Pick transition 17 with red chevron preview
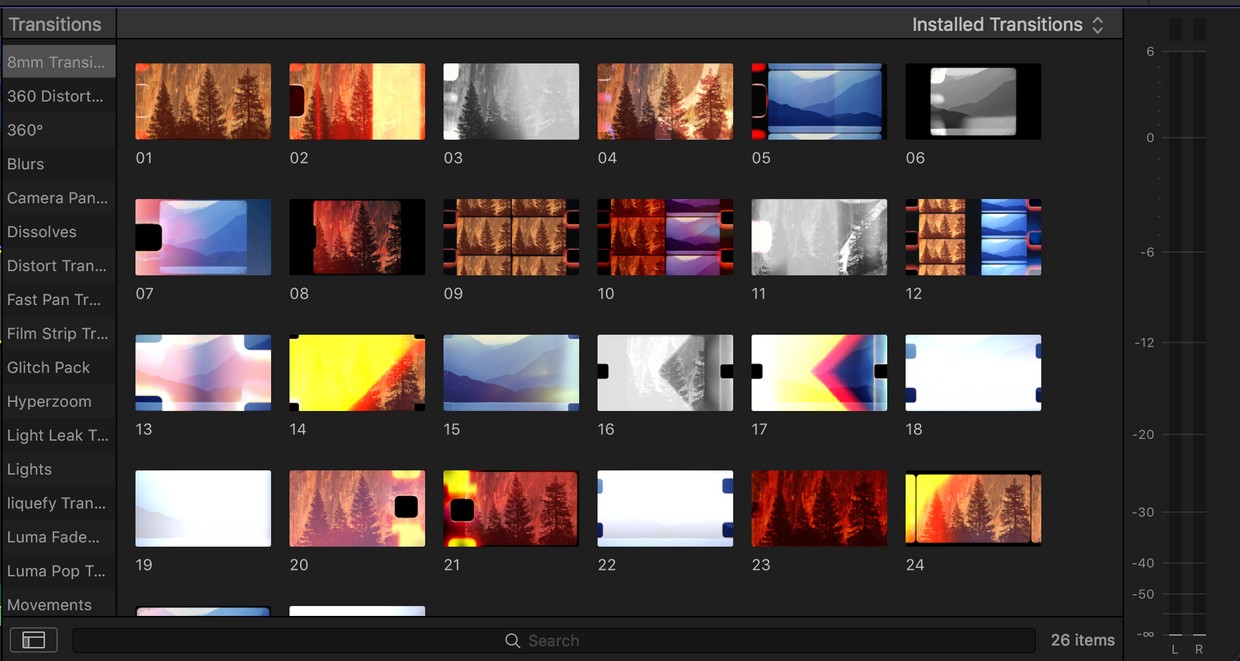Image resolution: width=1240 pixels, height=661 pixels. [x=819, y=372]
